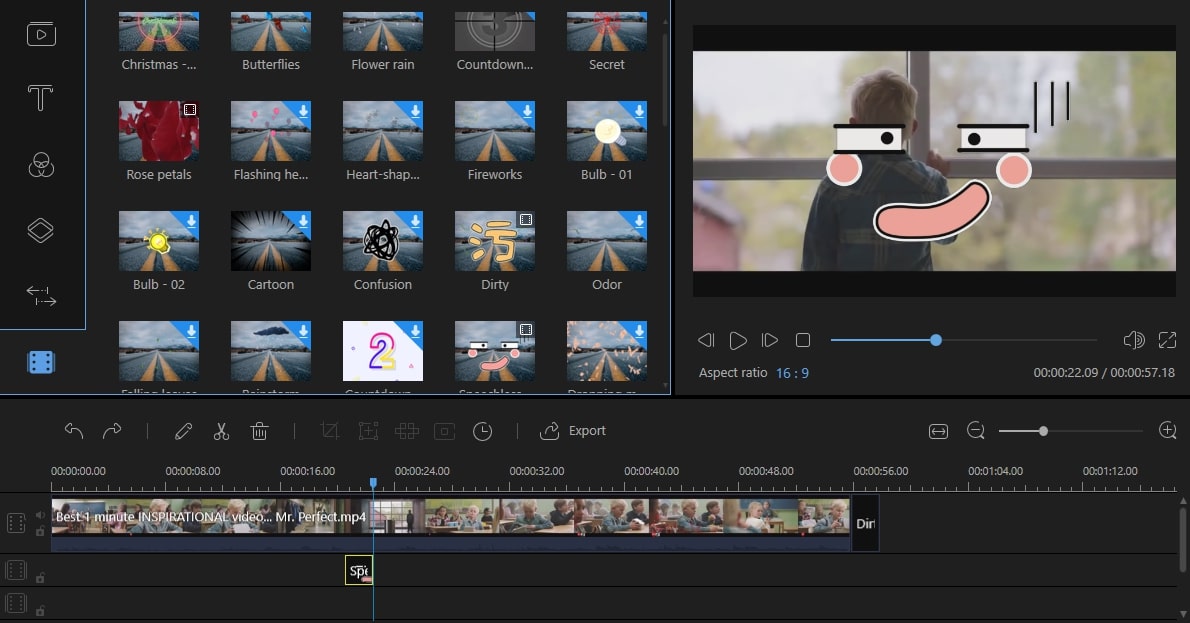The width and height of the screenshot is (1190, 623).
Task: Undo the last action
Action: click(73, 430)
